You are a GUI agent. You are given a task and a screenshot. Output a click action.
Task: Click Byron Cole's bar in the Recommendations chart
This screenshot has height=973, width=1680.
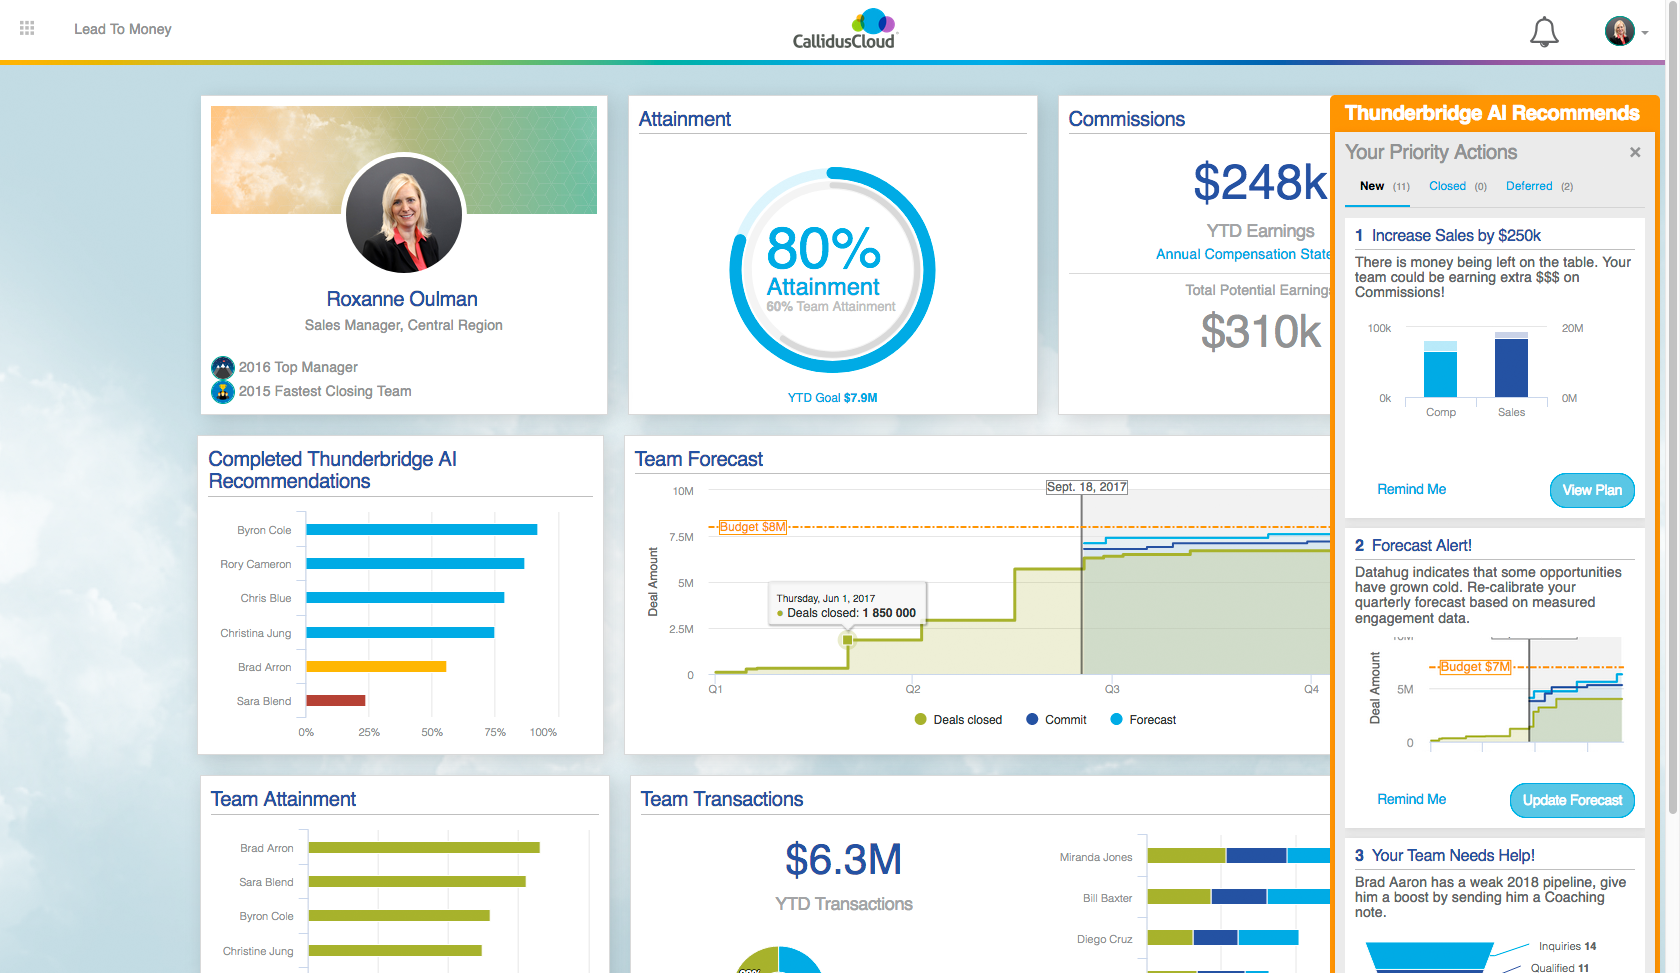420,529
